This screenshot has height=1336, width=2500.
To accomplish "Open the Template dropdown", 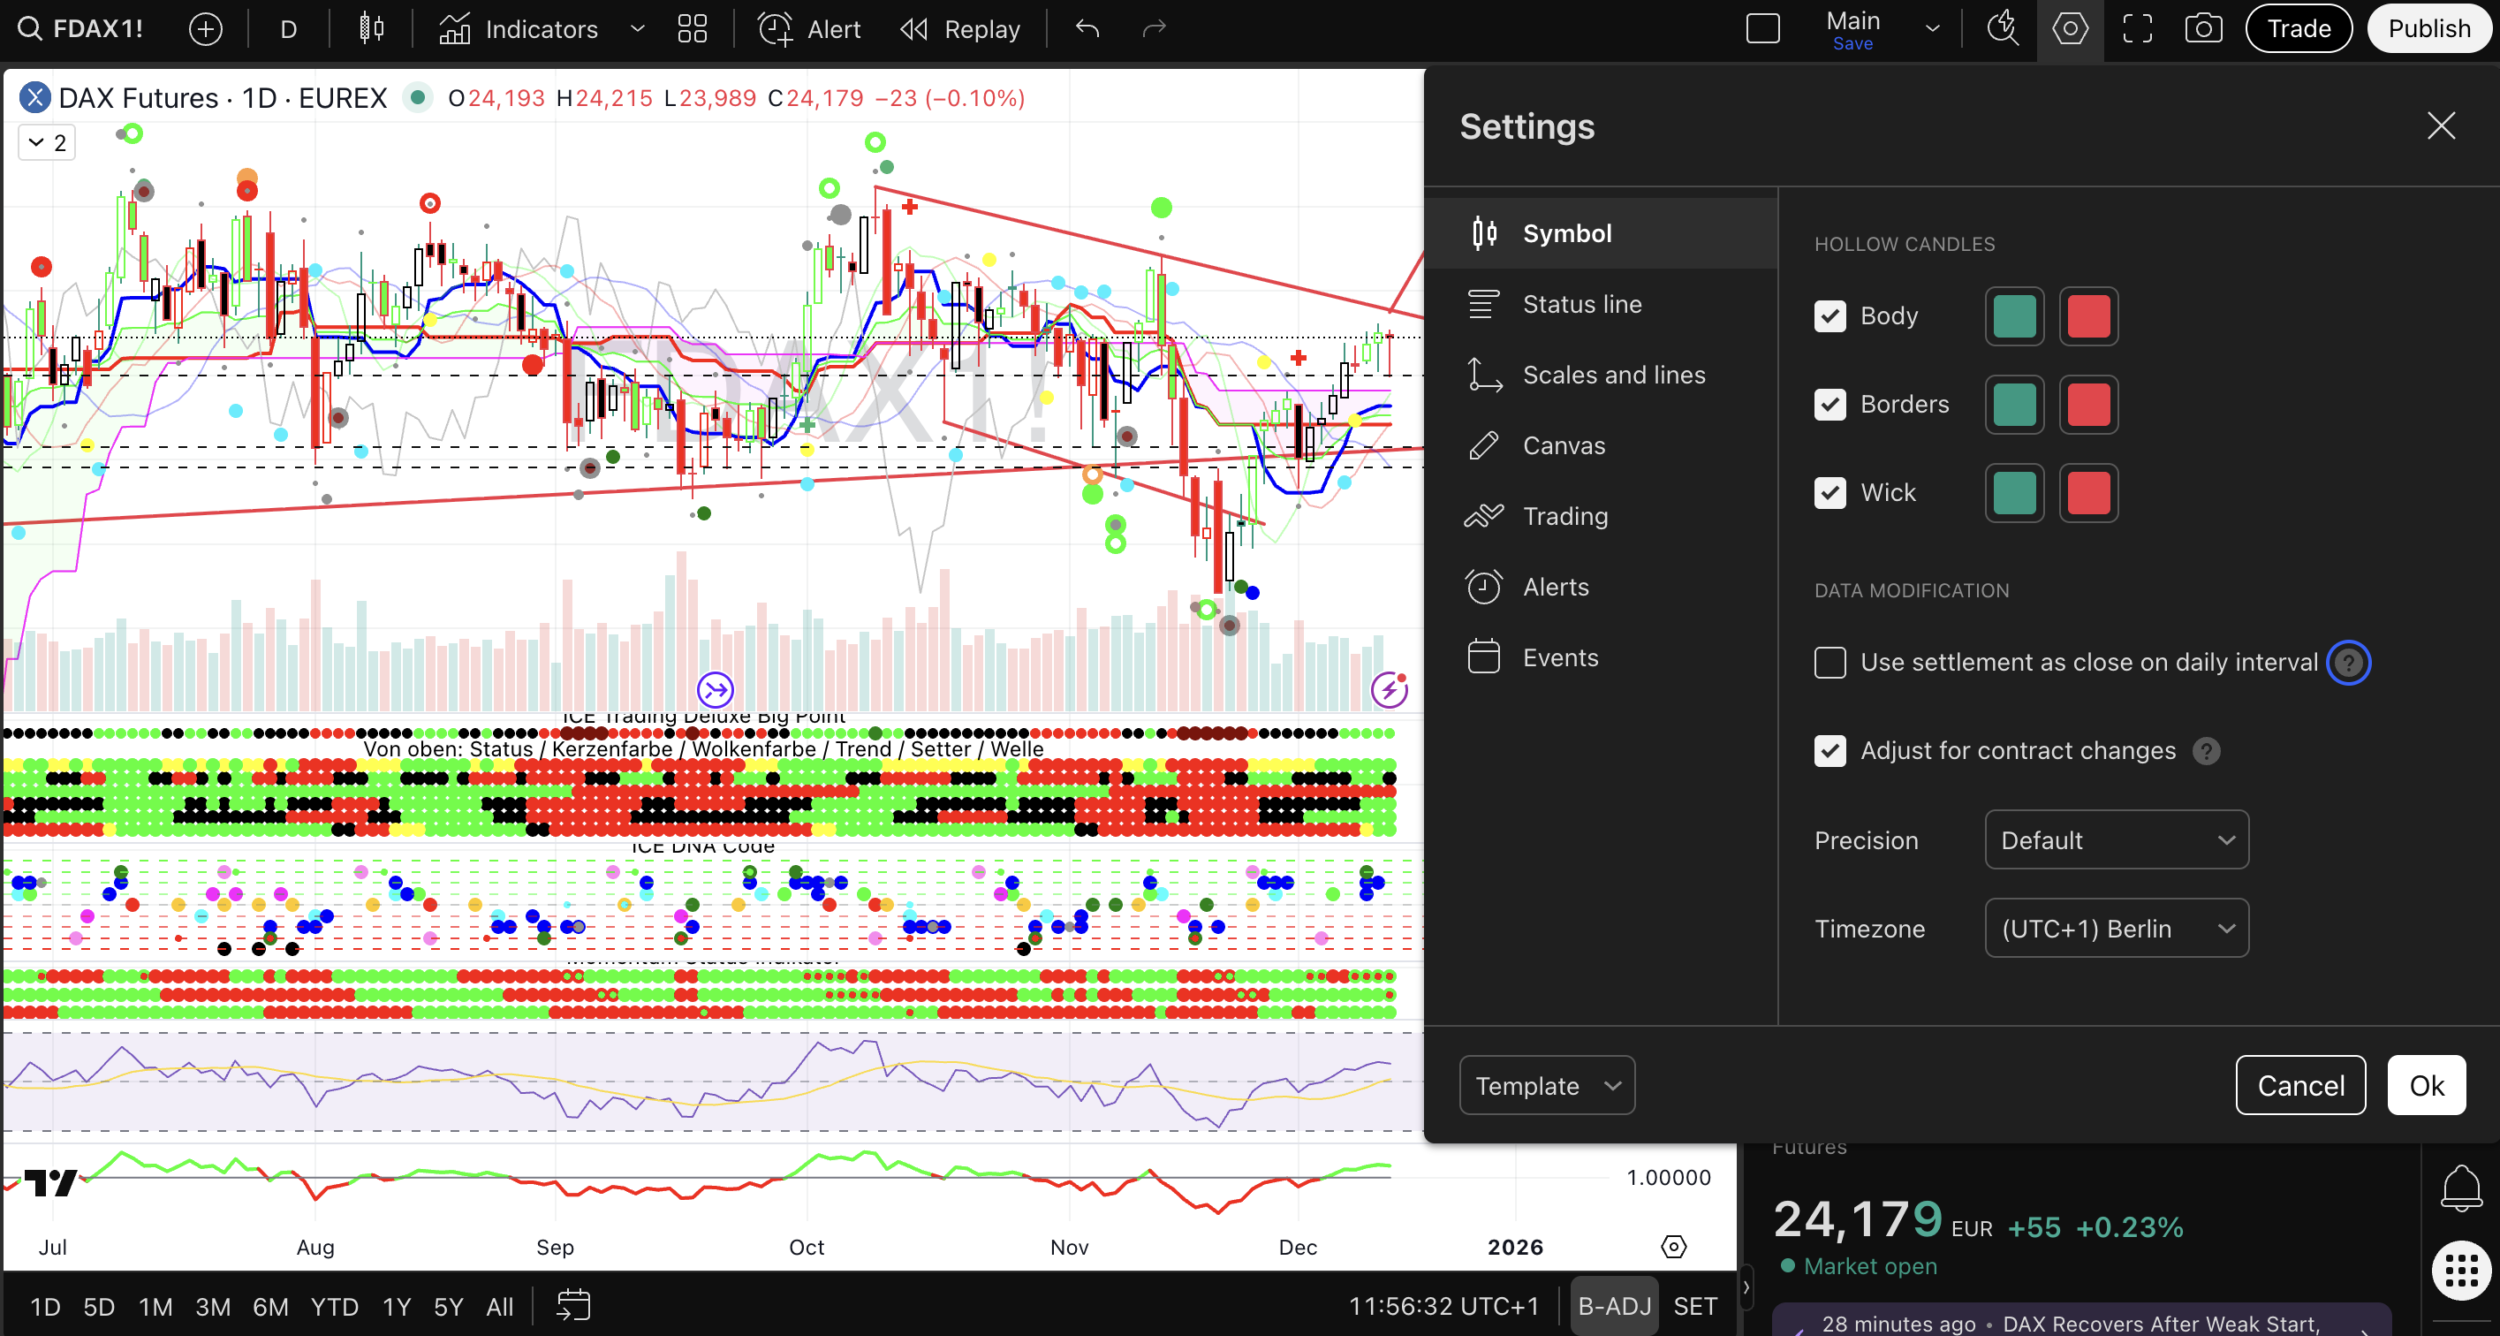I will [1546, 1085].
